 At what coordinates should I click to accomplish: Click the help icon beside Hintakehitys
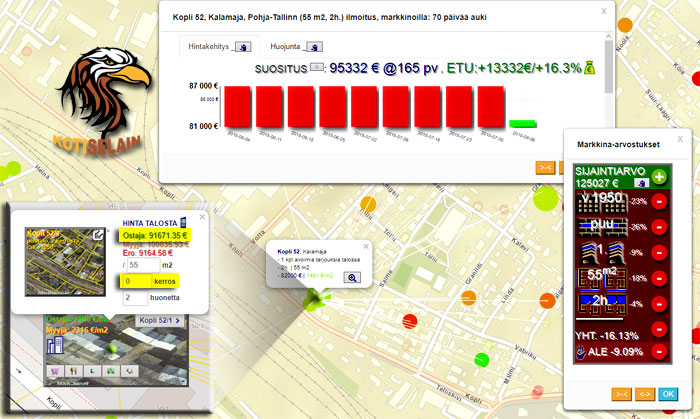(x=243, y=47)
